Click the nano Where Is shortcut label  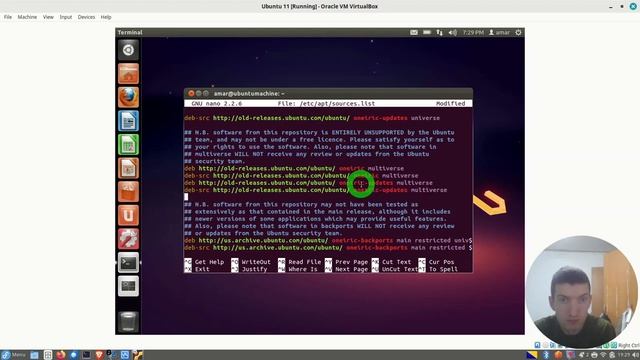point(303,269)
